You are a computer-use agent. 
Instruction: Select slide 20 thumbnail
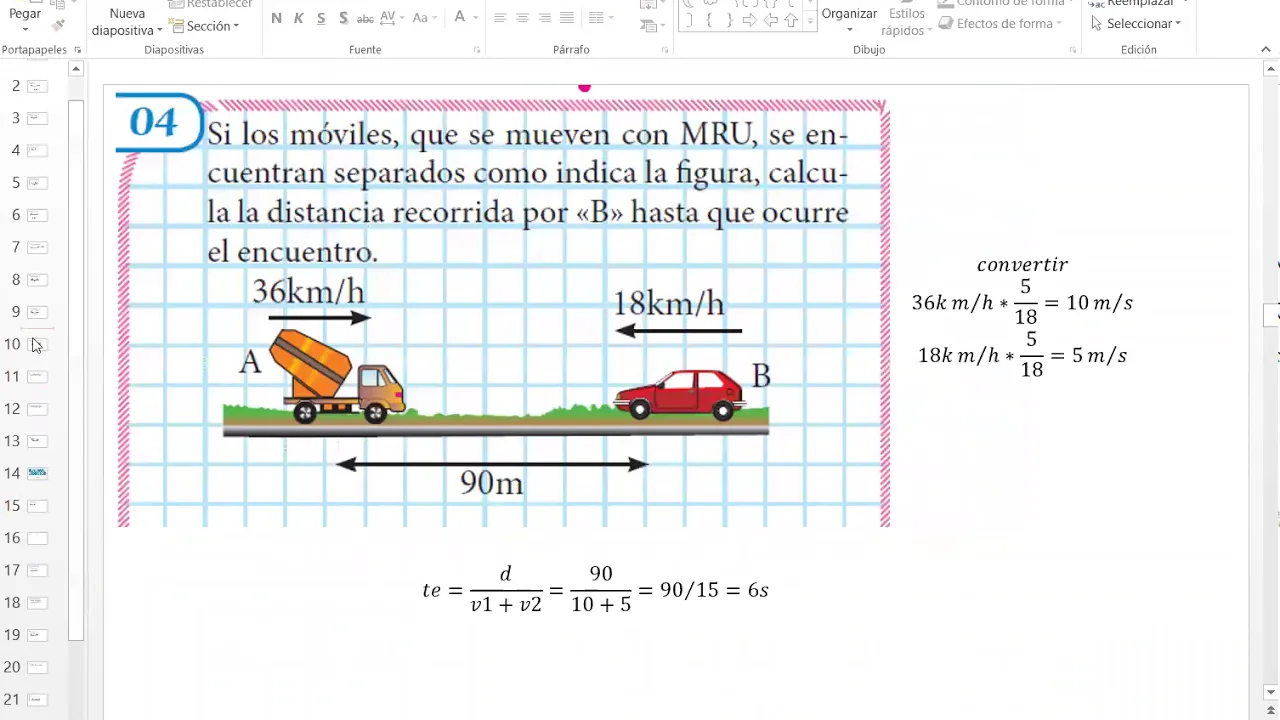click(x=38, y=667)
